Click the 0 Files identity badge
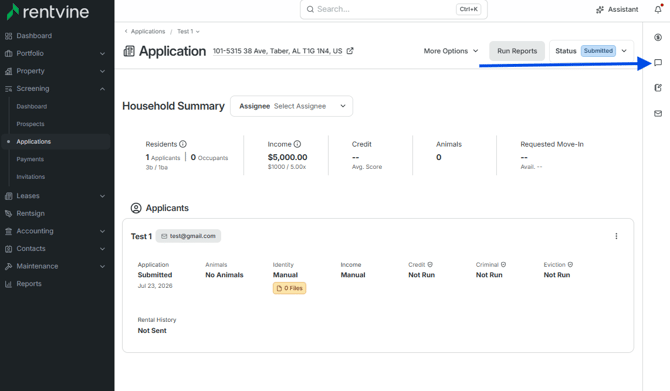 pyautogui.click(x=289, y=288)
